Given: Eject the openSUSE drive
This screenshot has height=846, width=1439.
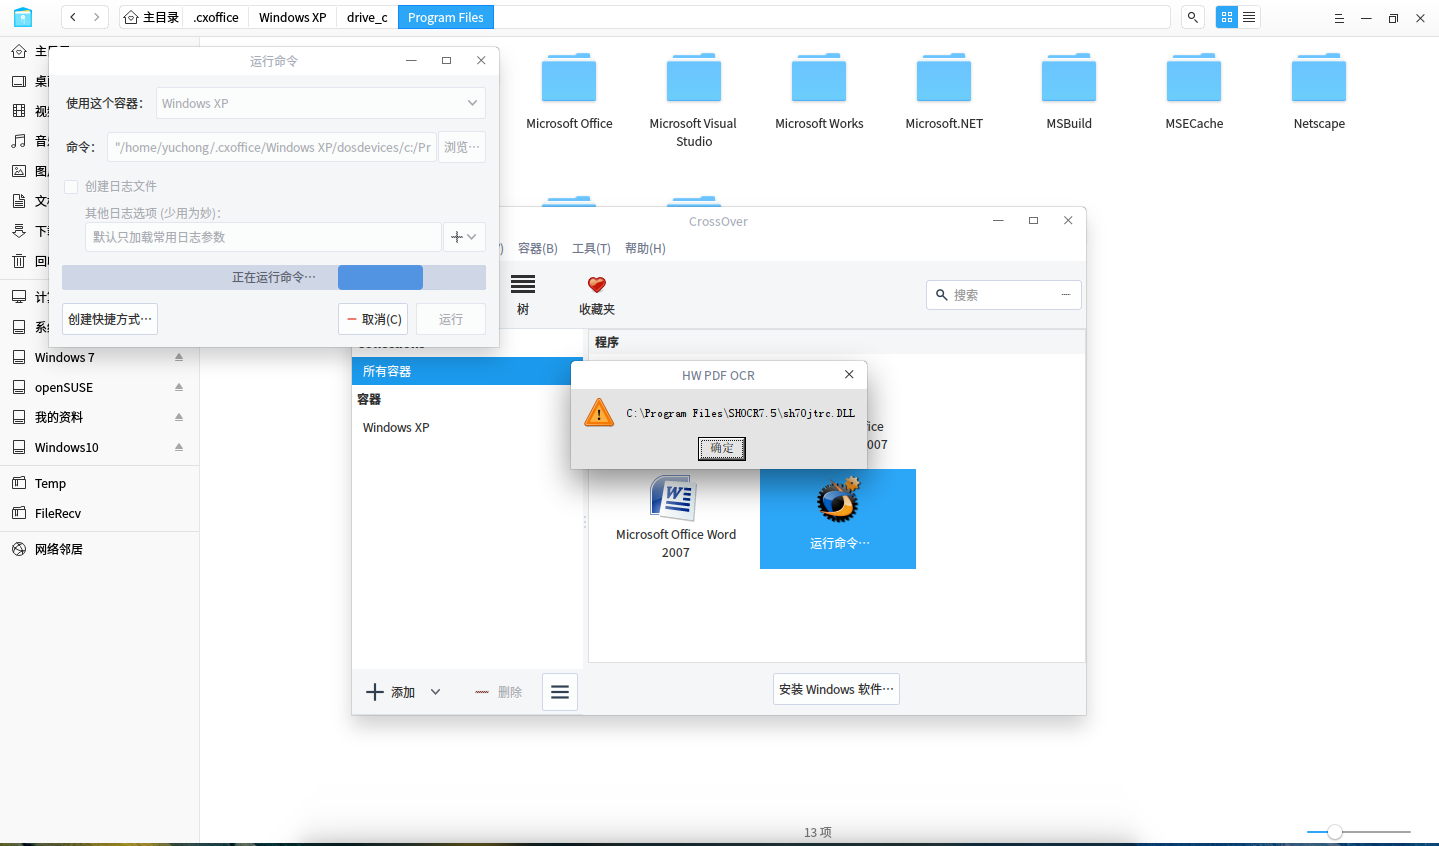Looking at the screenshot, I should (x=179, y=387).
